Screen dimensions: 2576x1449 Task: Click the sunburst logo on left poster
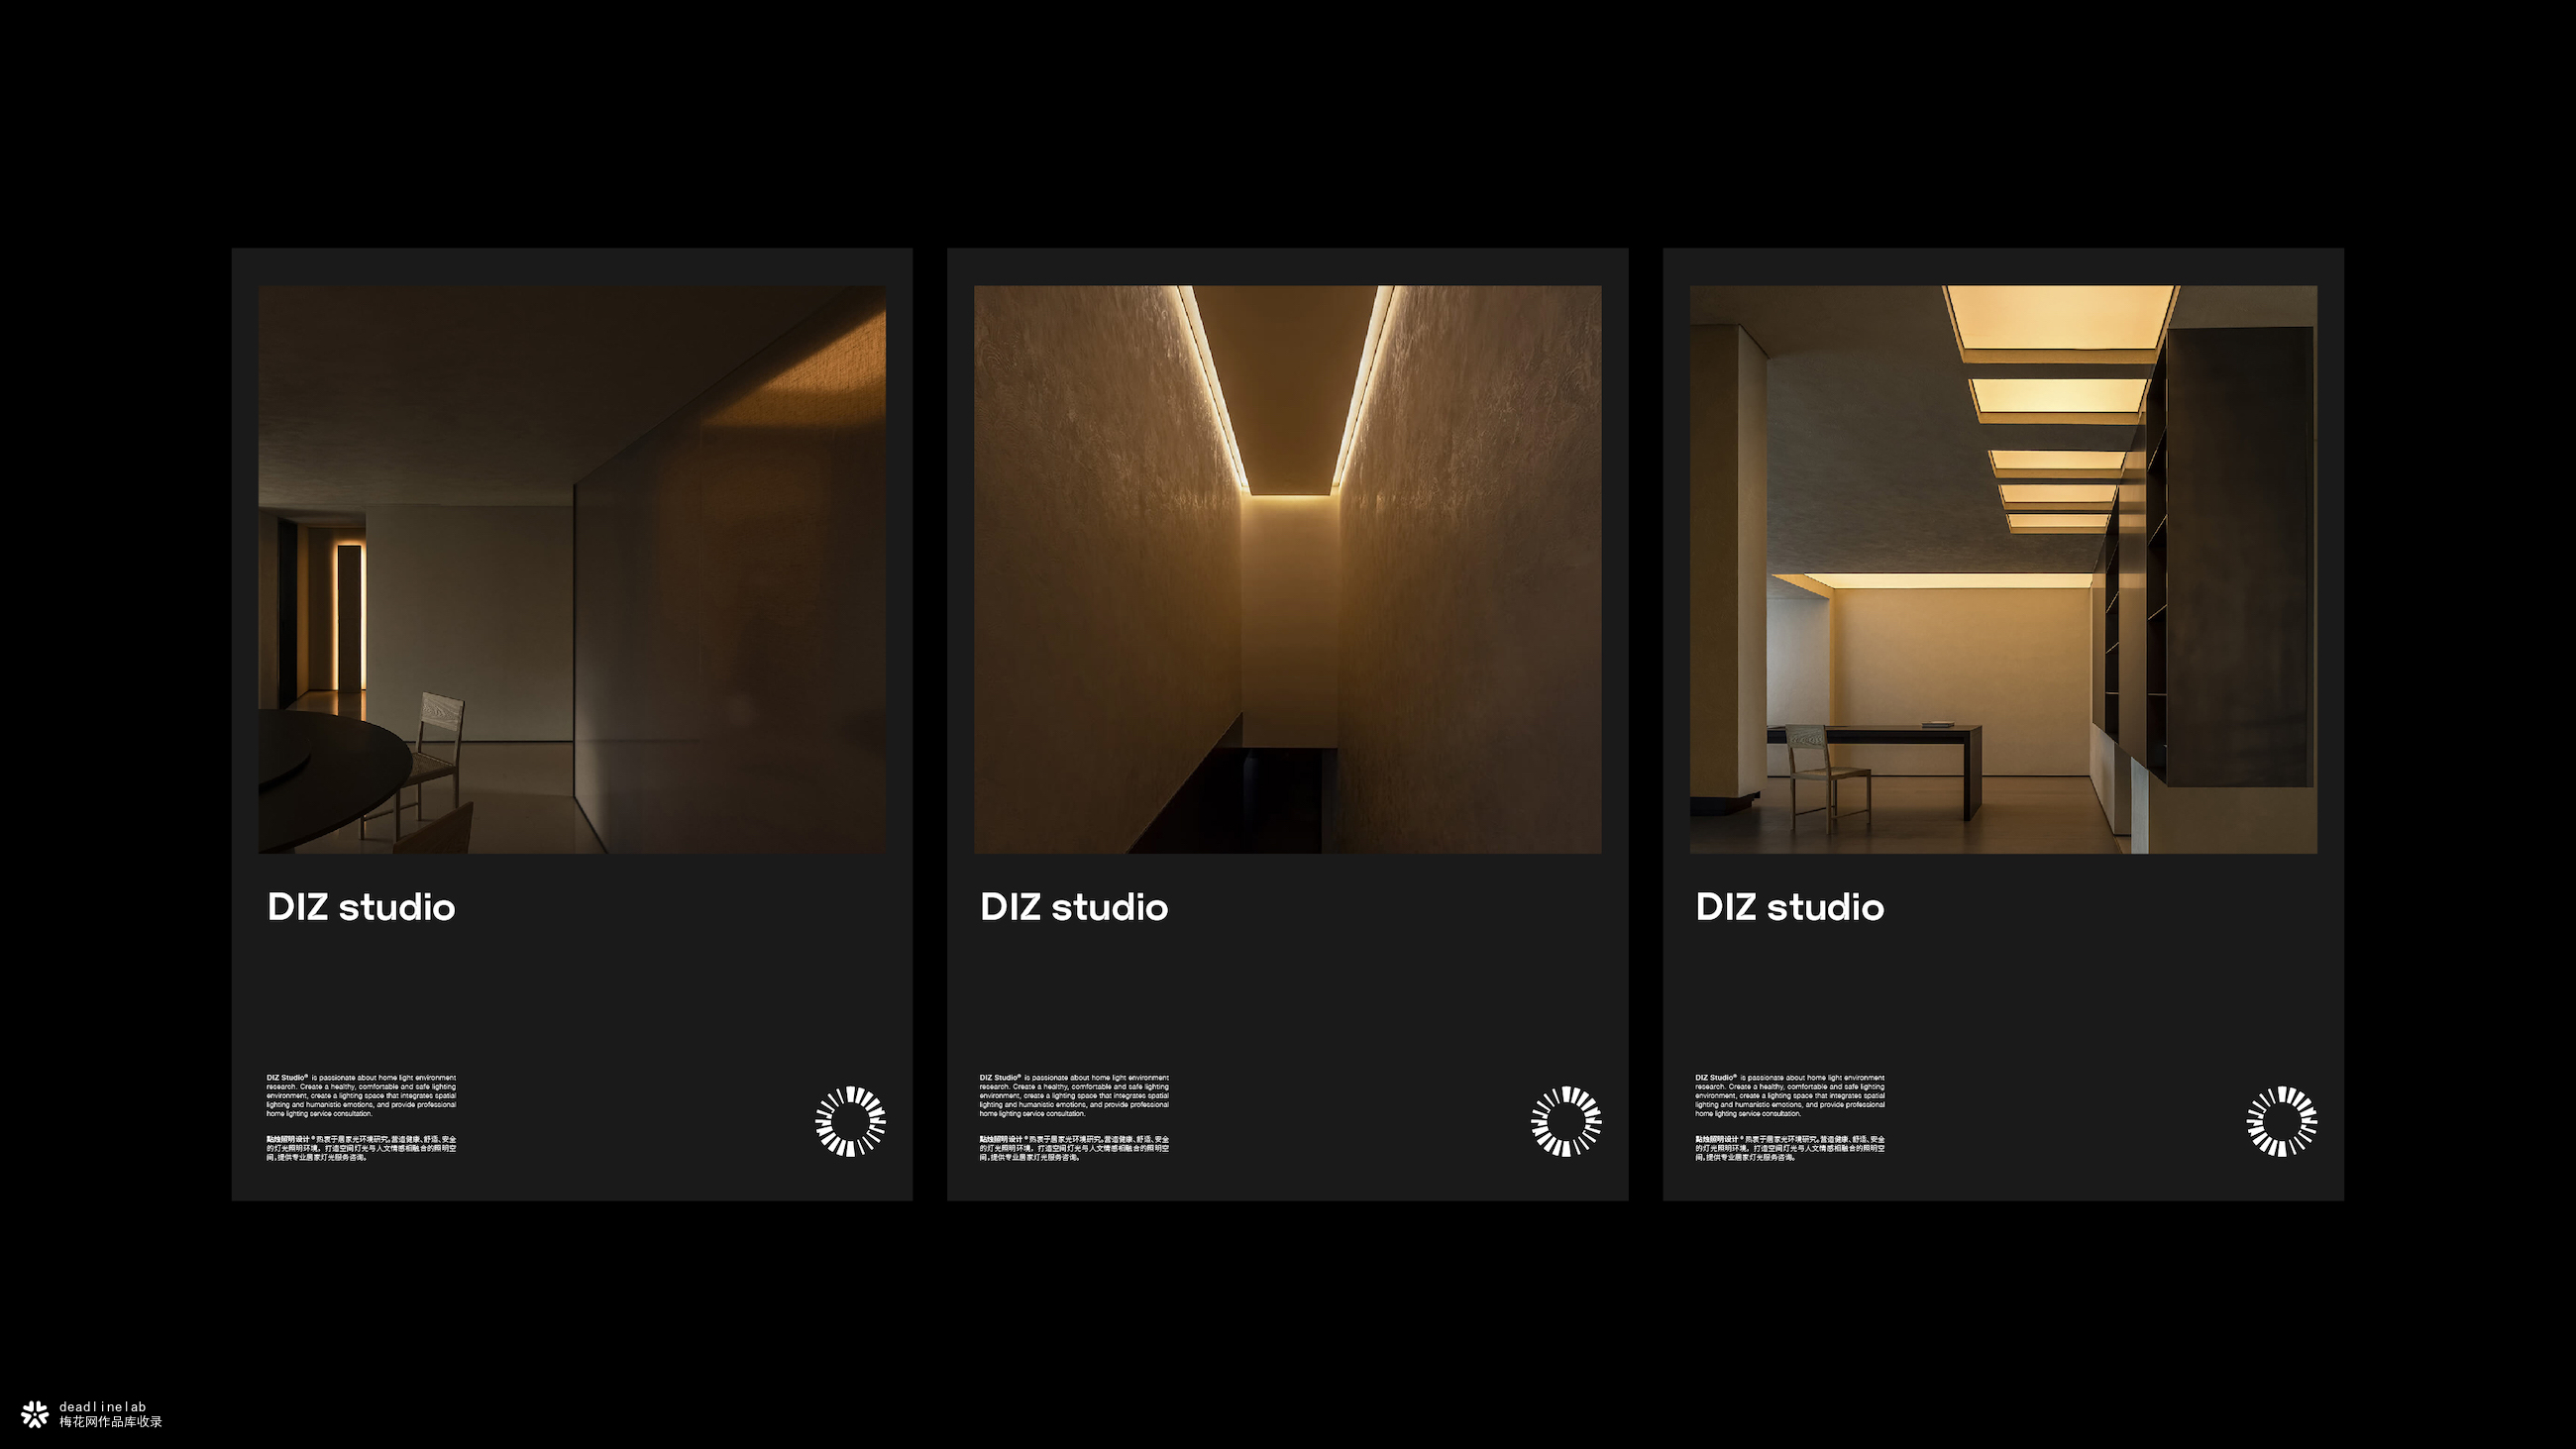click(850, 1121)
